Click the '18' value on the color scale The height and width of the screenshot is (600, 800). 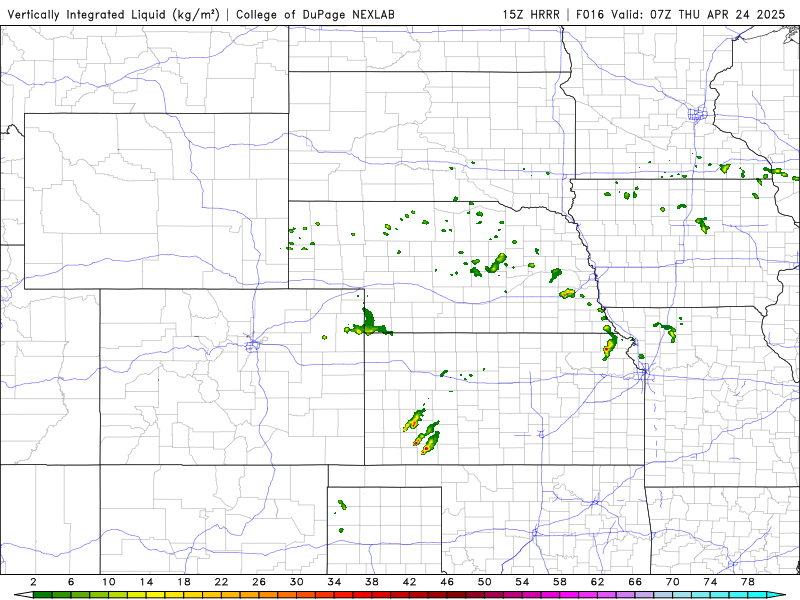(184, 582)
